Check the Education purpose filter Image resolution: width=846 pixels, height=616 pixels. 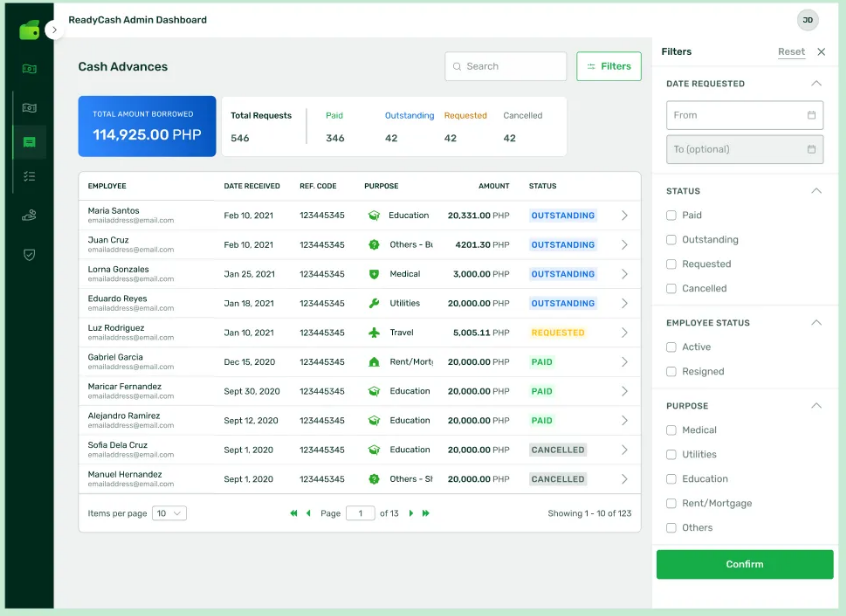(671, 479)
